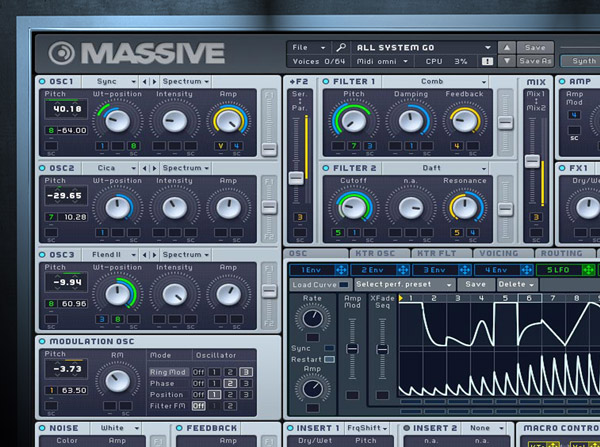The image size is (600, 447).
Task: Switch to the KTR OSC tab
Action: pyautogui.click(x=379, y=253)
